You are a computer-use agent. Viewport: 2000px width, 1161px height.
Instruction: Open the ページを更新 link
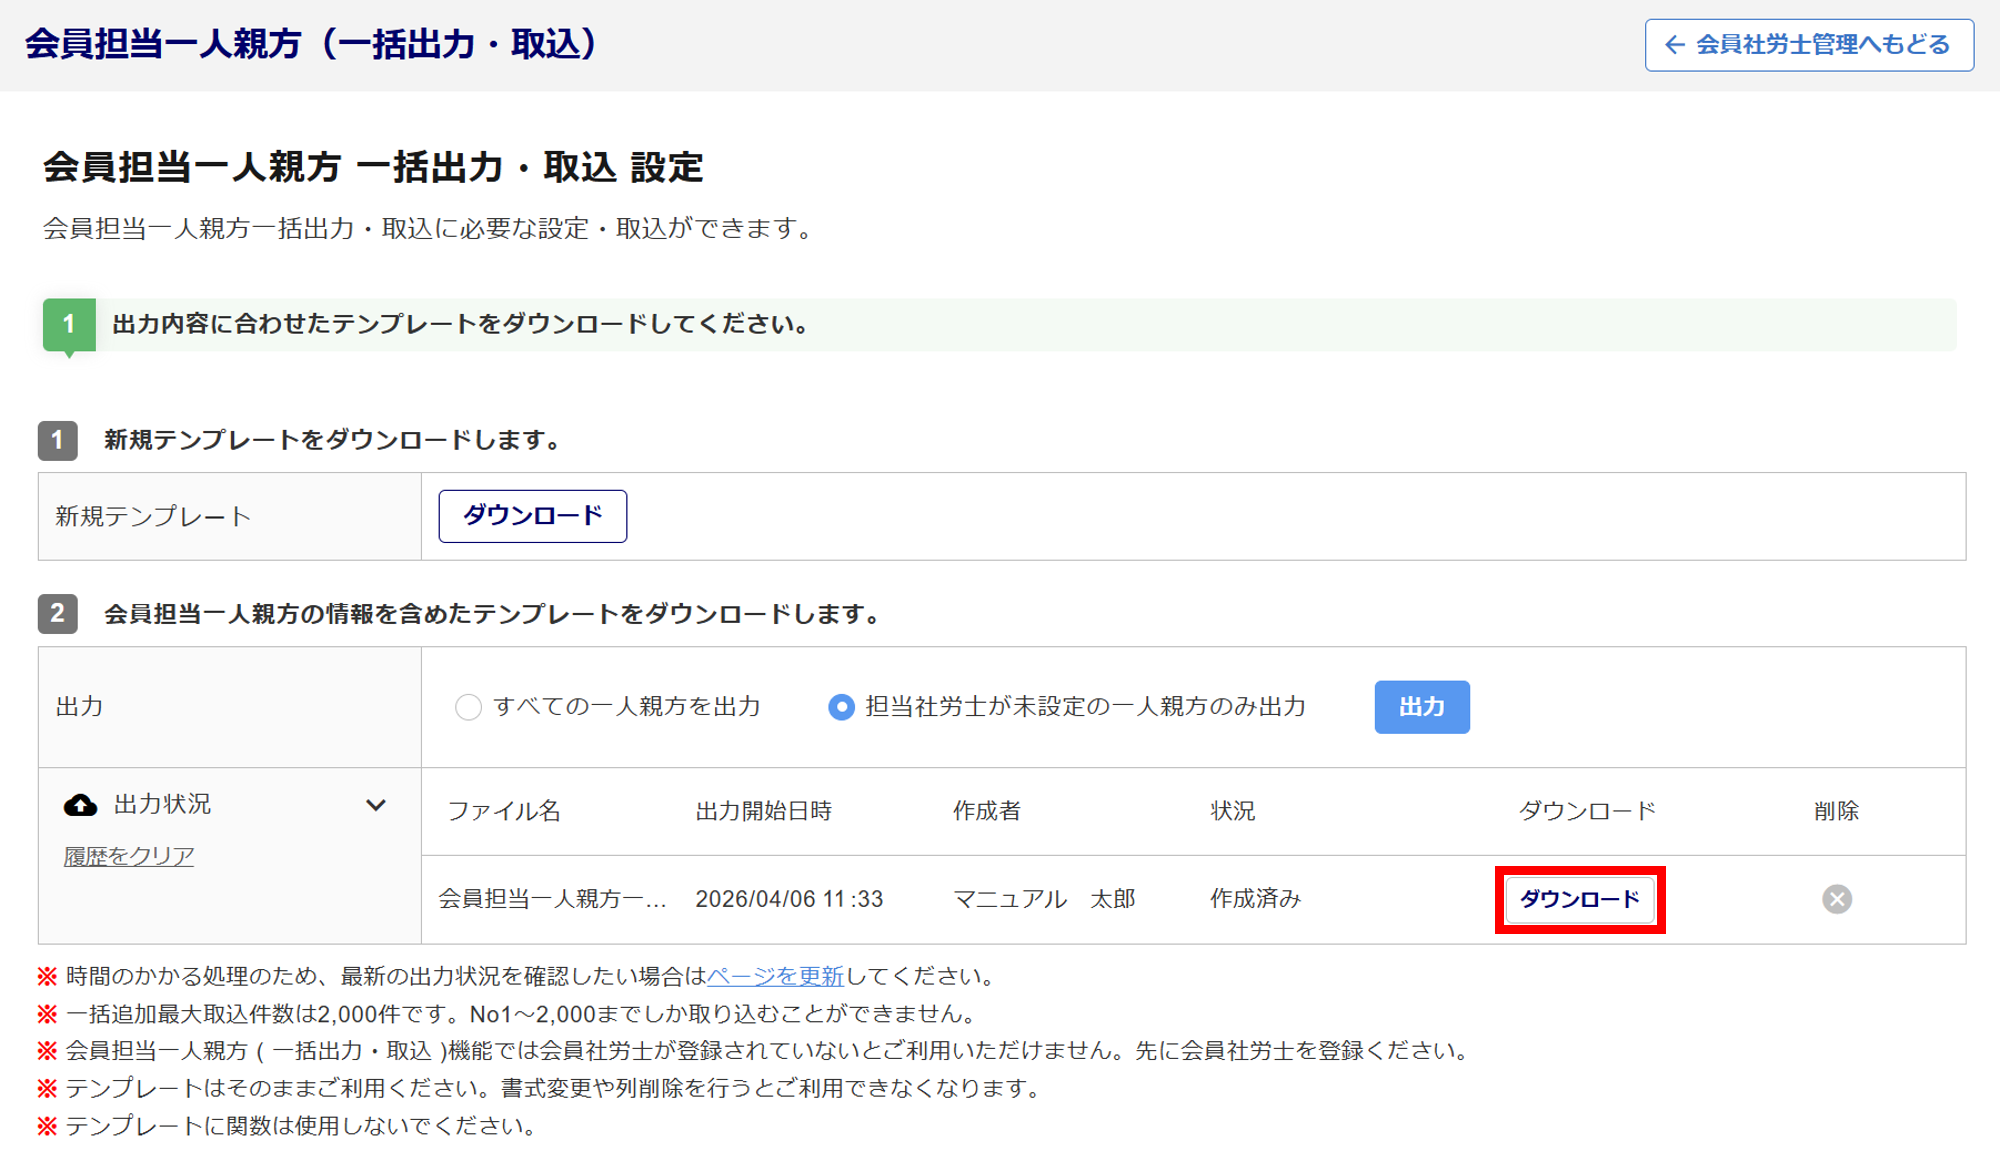click(x=775, y=976)
